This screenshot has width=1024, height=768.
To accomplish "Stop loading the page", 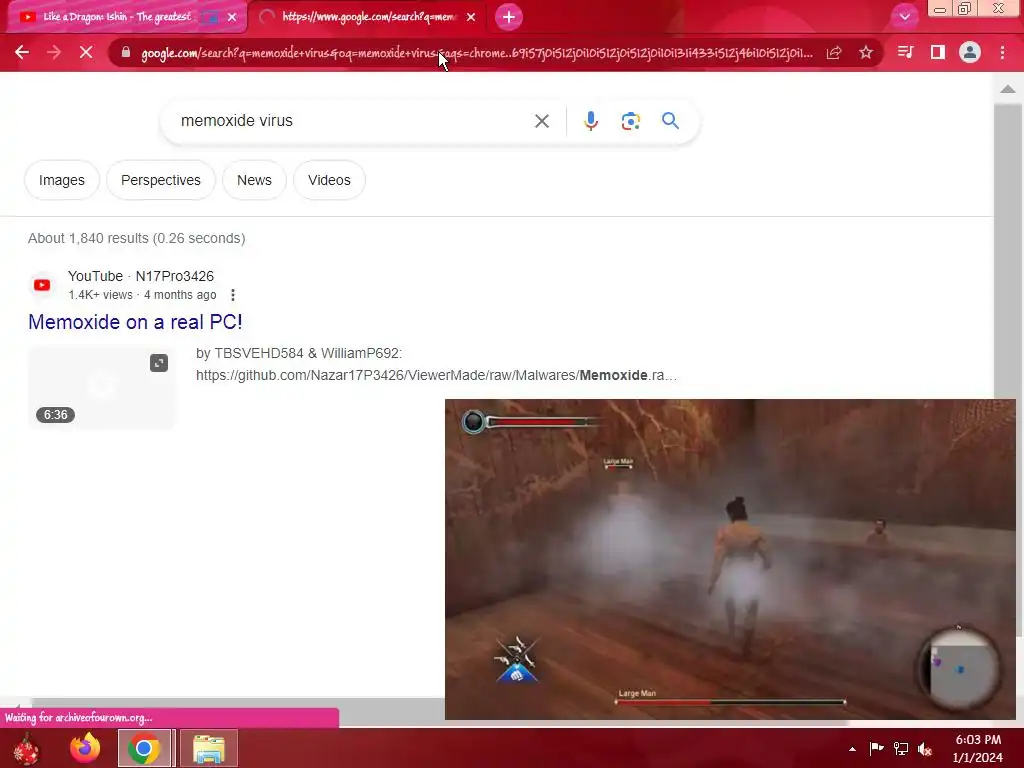I will (x=86, y=52).
